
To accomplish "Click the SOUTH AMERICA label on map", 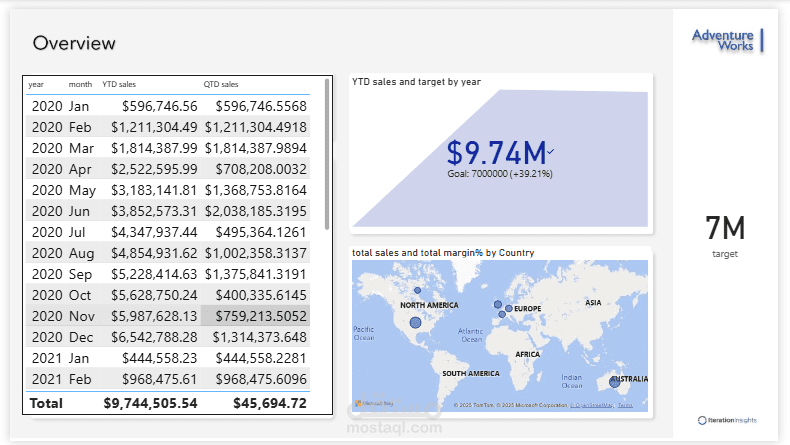I will [x=471, y=373].
